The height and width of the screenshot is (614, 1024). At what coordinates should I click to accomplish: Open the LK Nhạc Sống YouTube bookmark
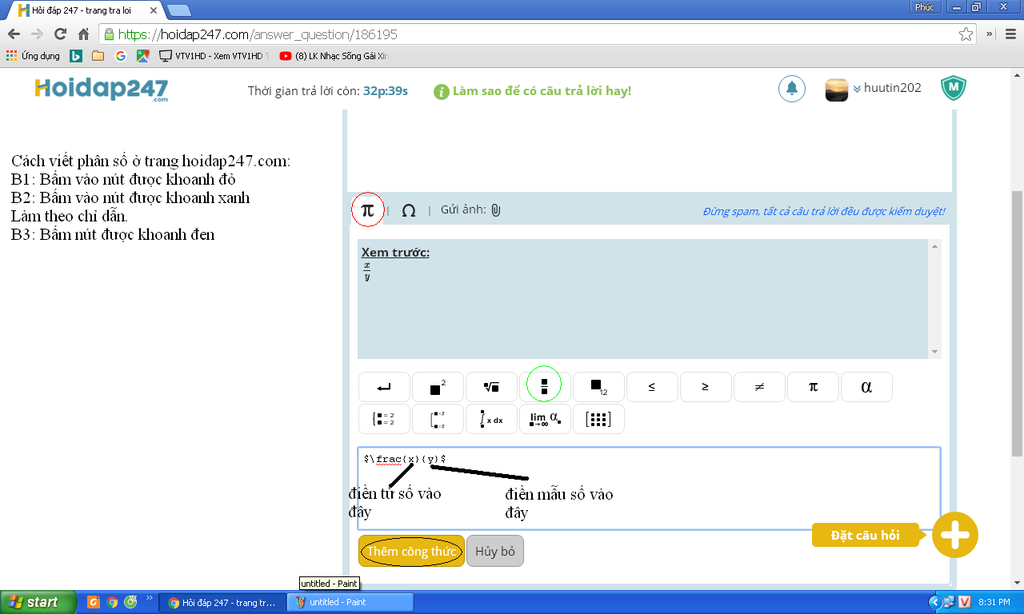pyautogui.click(x=334, y=56)
